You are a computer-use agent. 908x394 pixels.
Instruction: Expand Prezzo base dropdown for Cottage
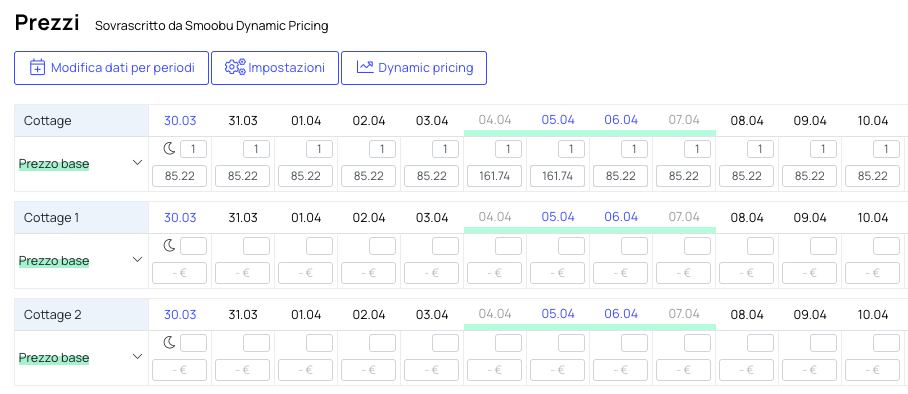tap(137, 163)
